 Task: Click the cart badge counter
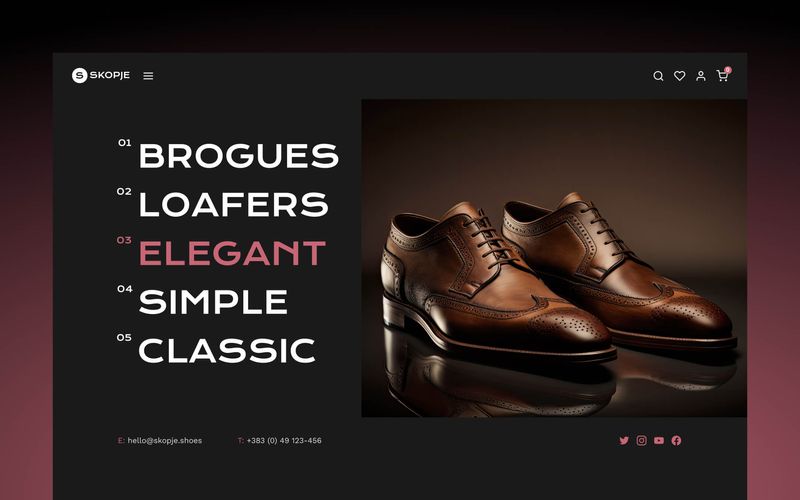[728, 70]
